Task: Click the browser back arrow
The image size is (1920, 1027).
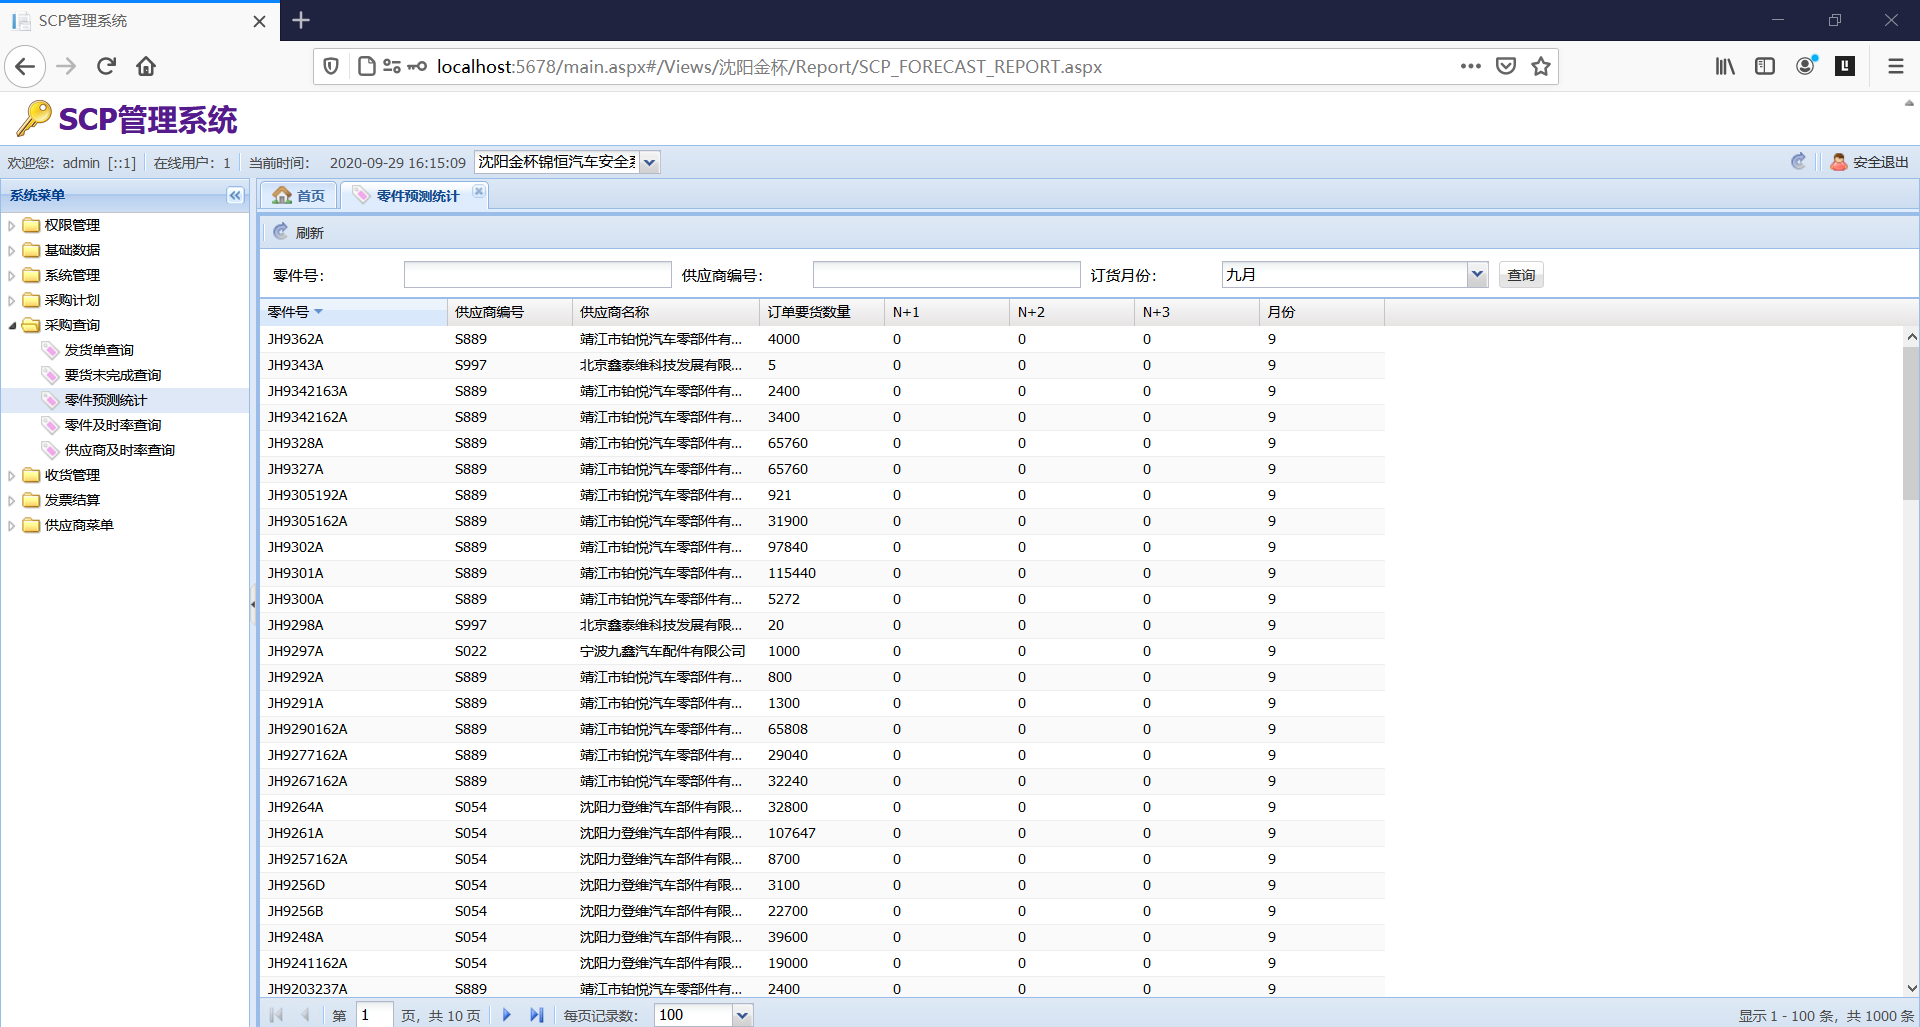Action: click(25, 67)
